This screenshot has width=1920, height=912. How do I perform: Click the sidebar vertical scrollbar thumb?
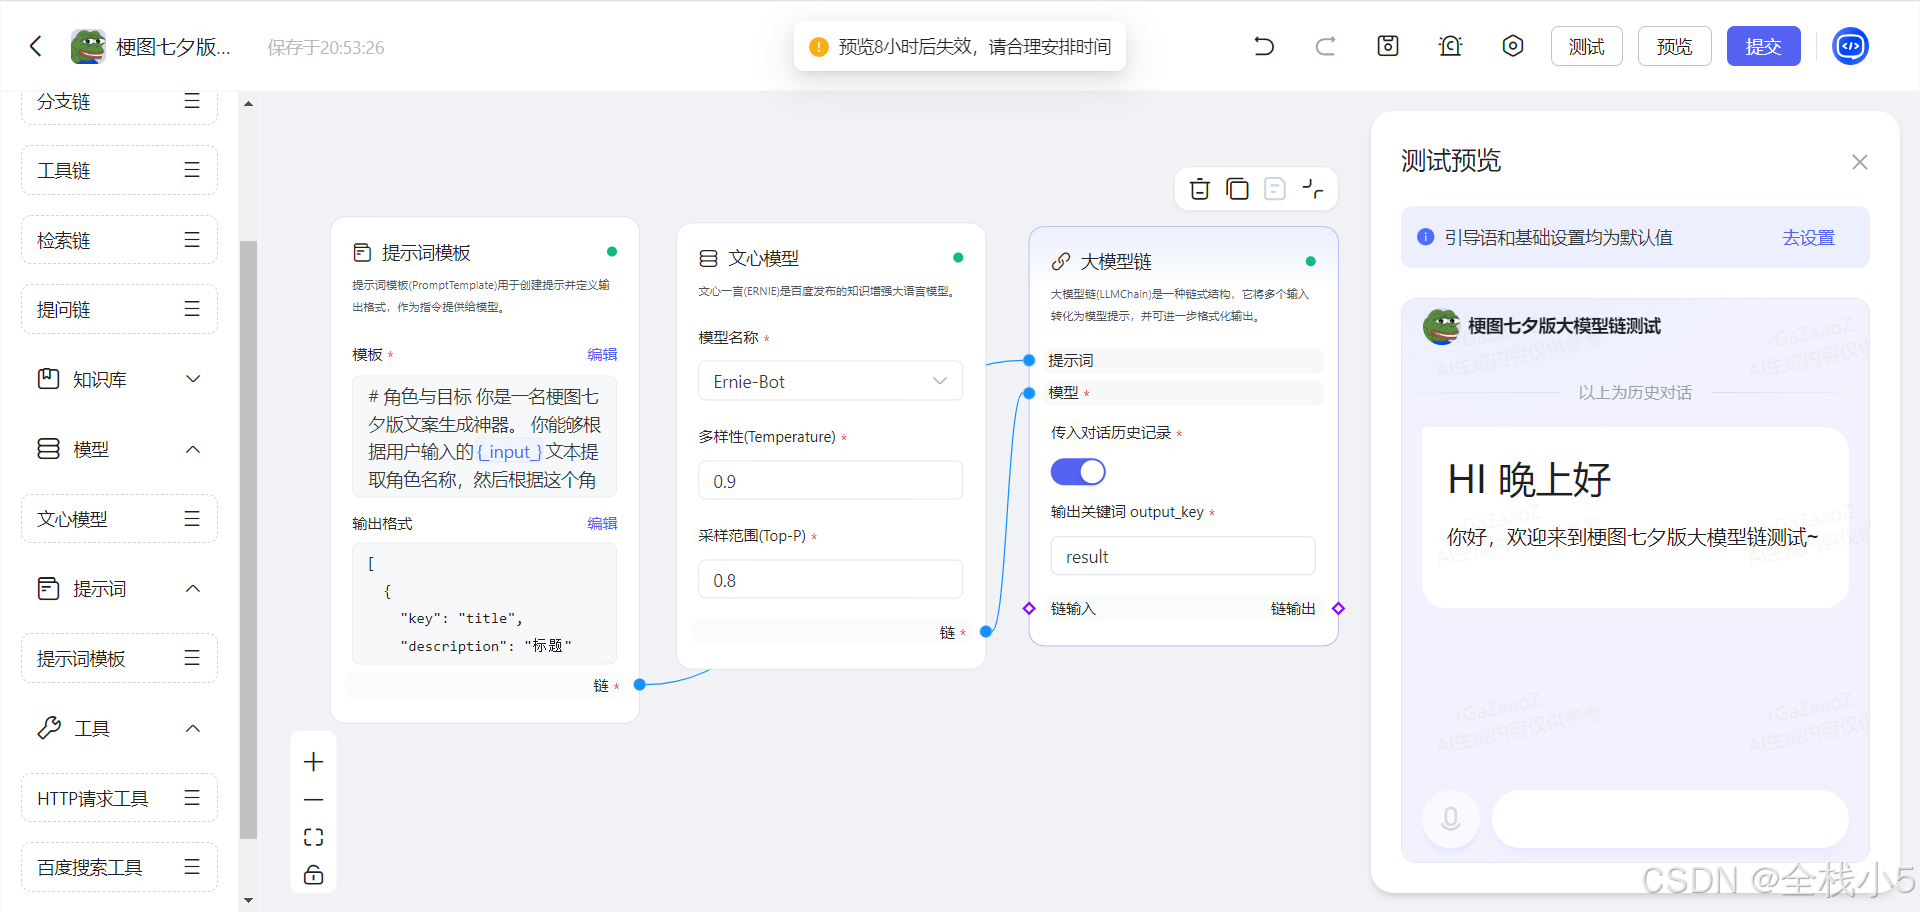click(x=248, y=540)
